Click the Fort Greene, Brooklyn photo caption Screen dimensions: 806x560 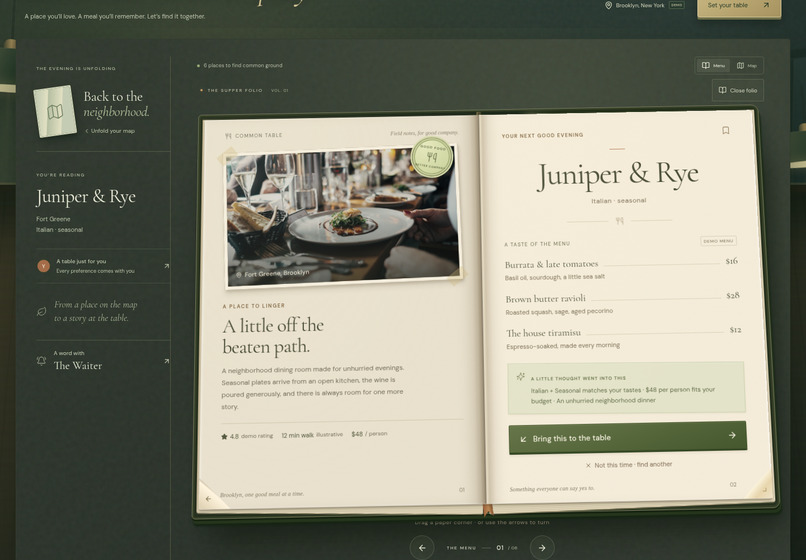coord(273,274)
